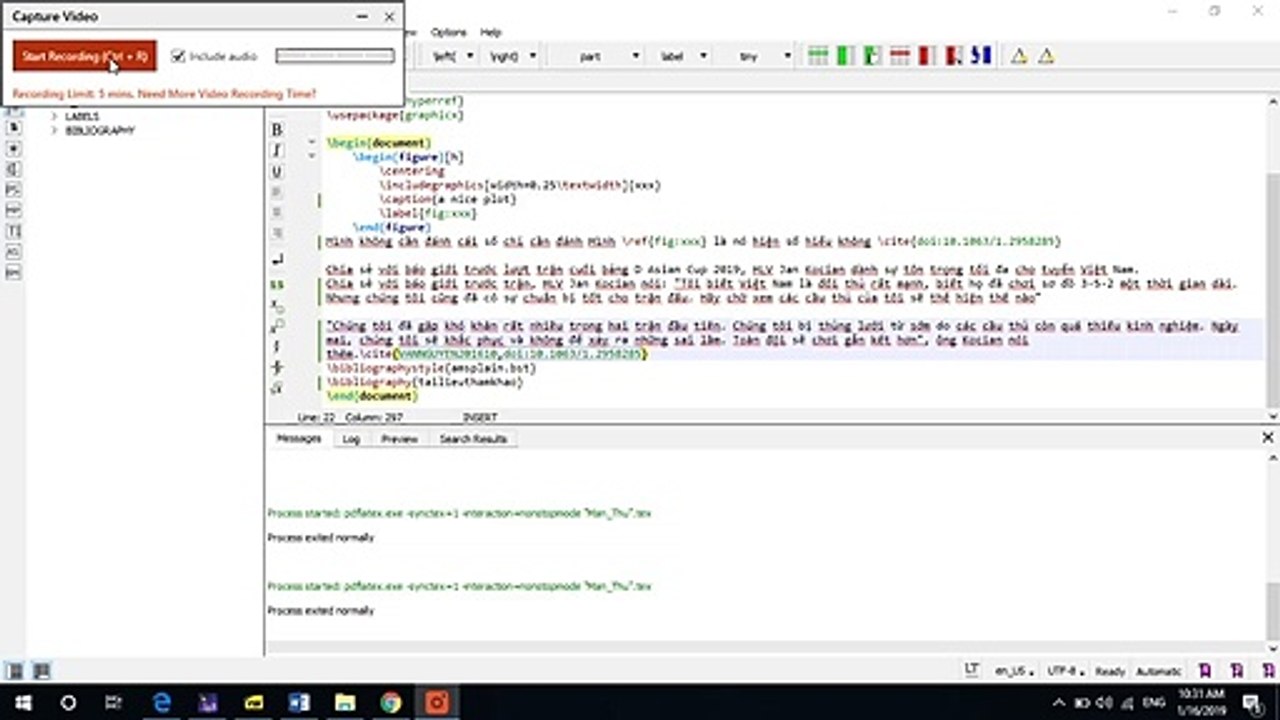Screen dimensions: 1280x720
Task: Open the Help menu
Action: point(490,32)
